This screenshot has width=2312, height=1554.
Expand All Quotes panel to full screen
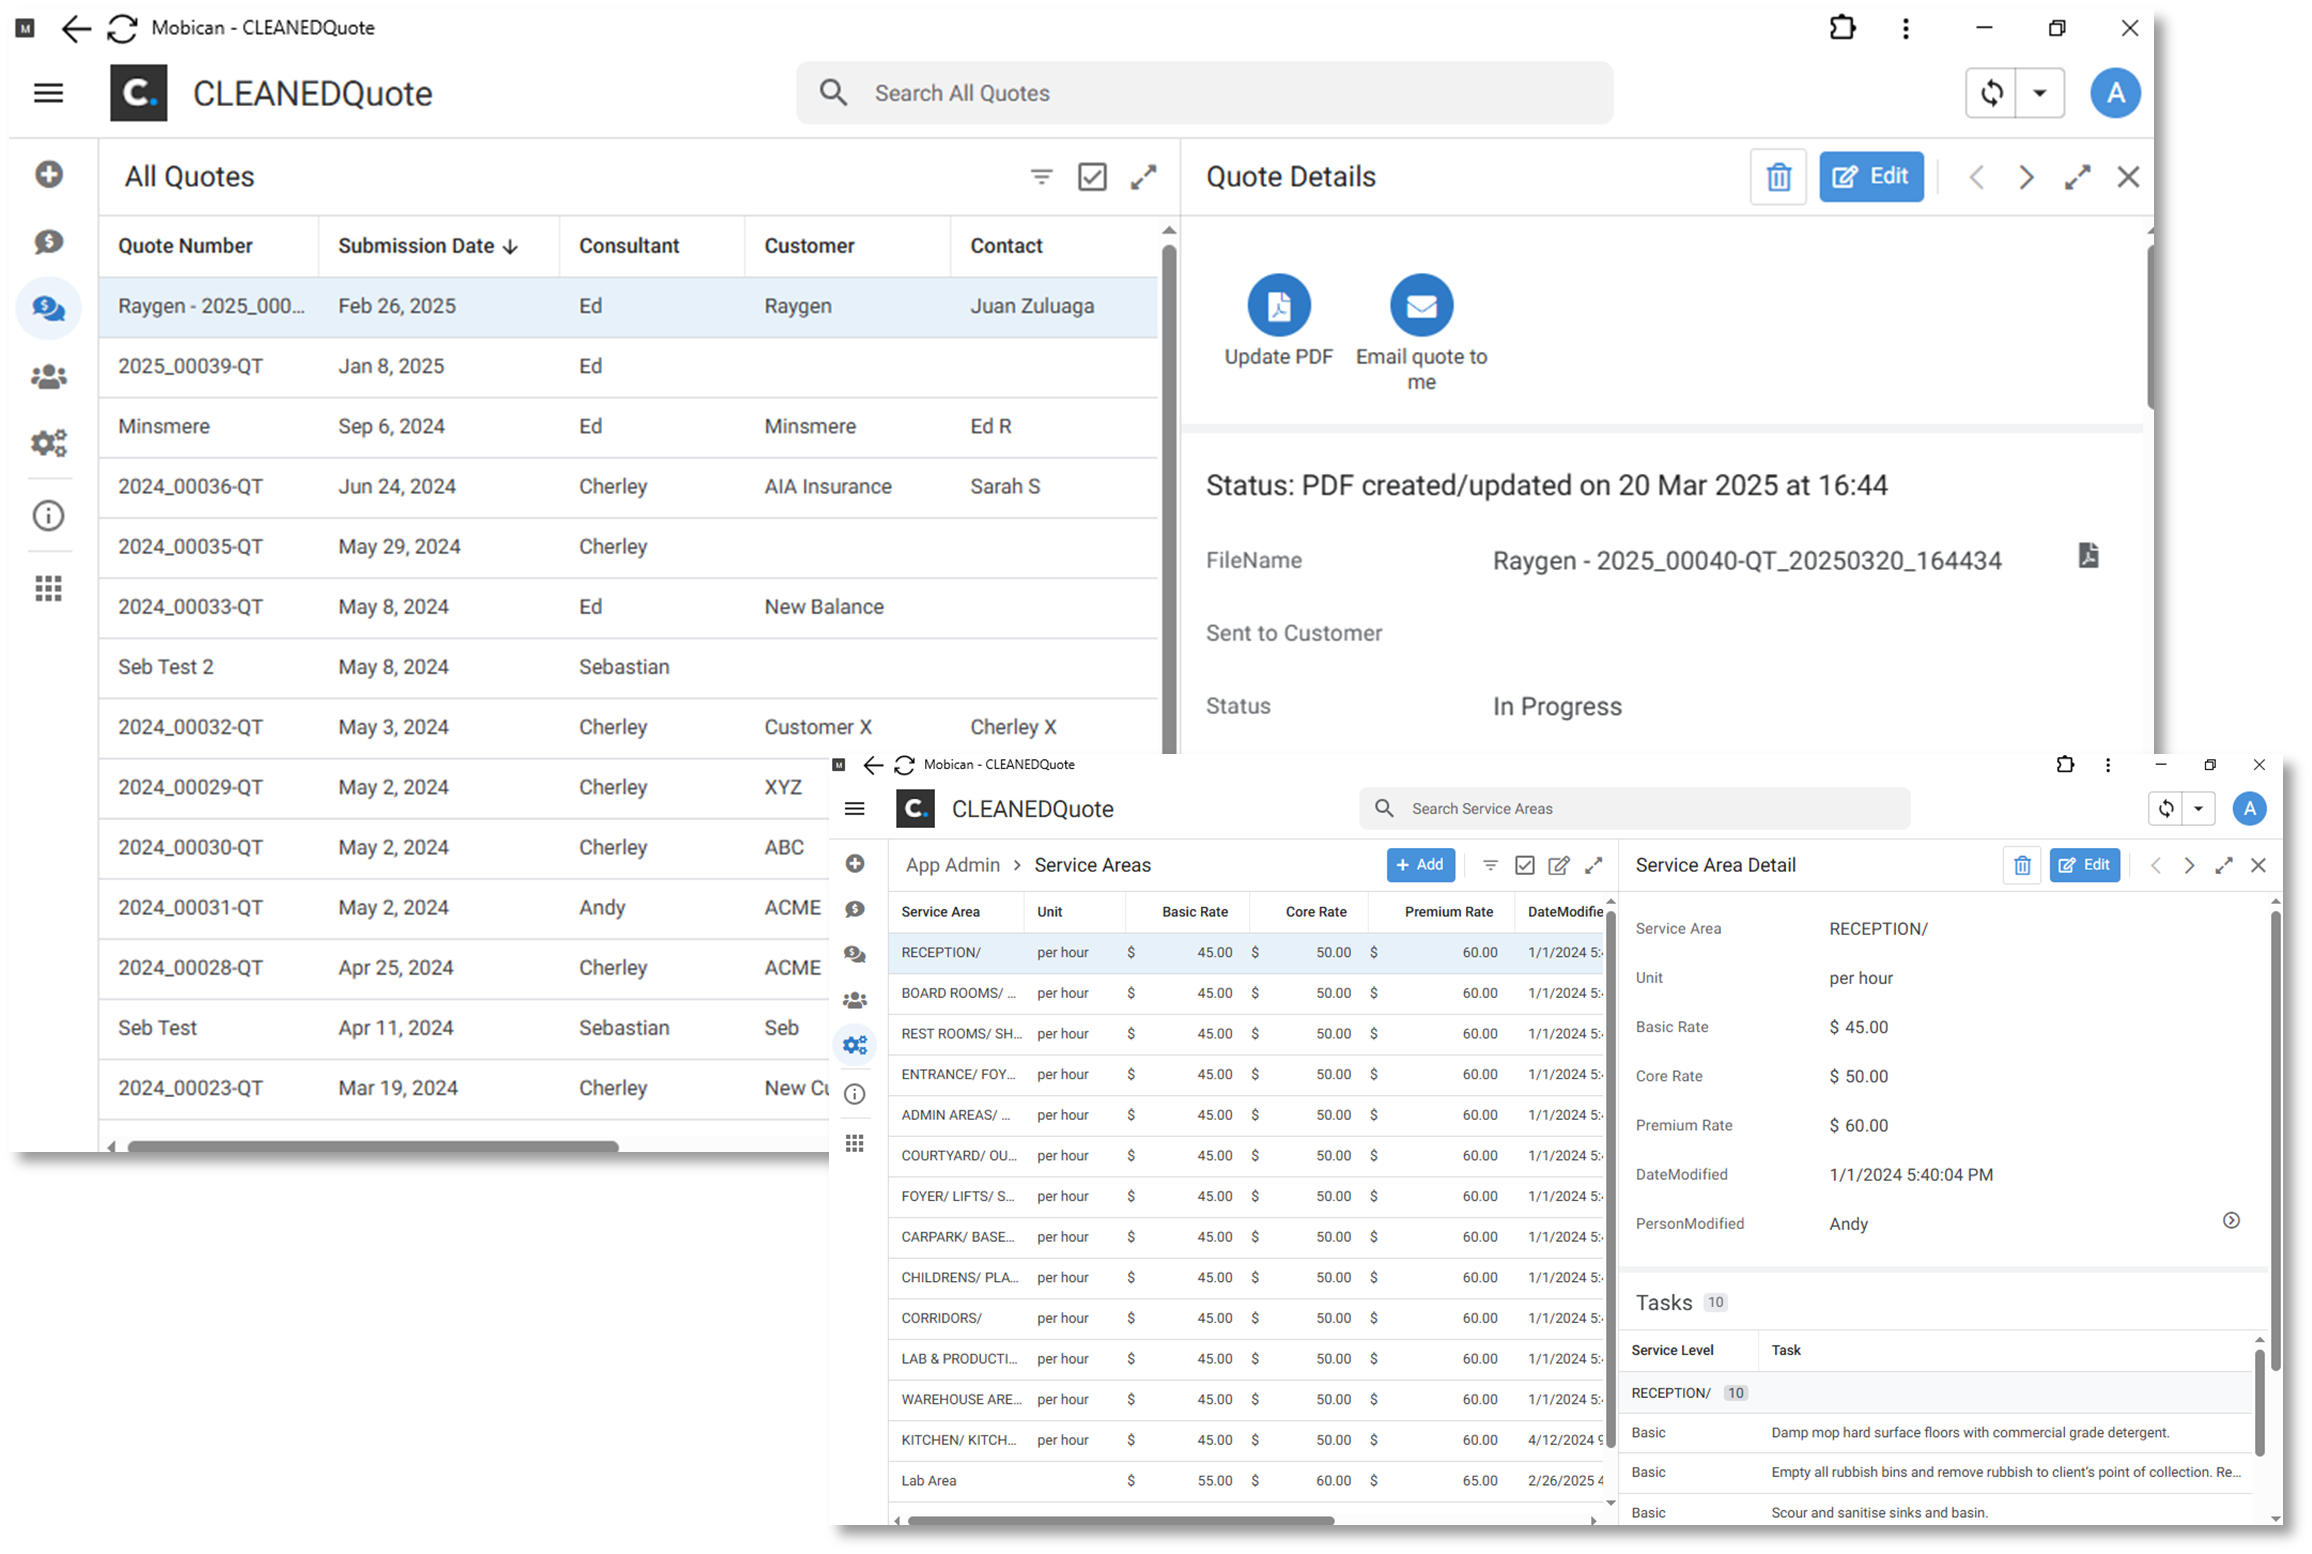1143,177
